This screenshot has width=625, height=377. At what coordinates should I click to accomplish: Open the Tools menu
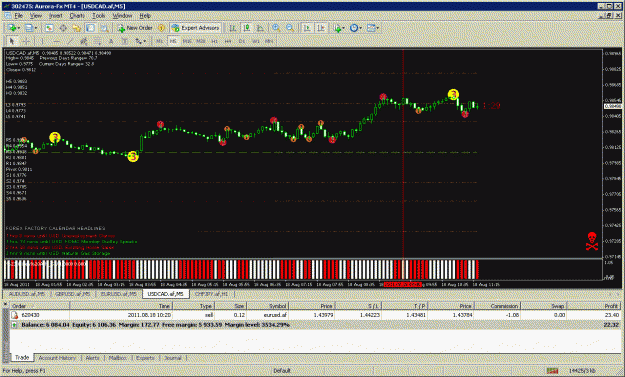[x=98, y=16]
